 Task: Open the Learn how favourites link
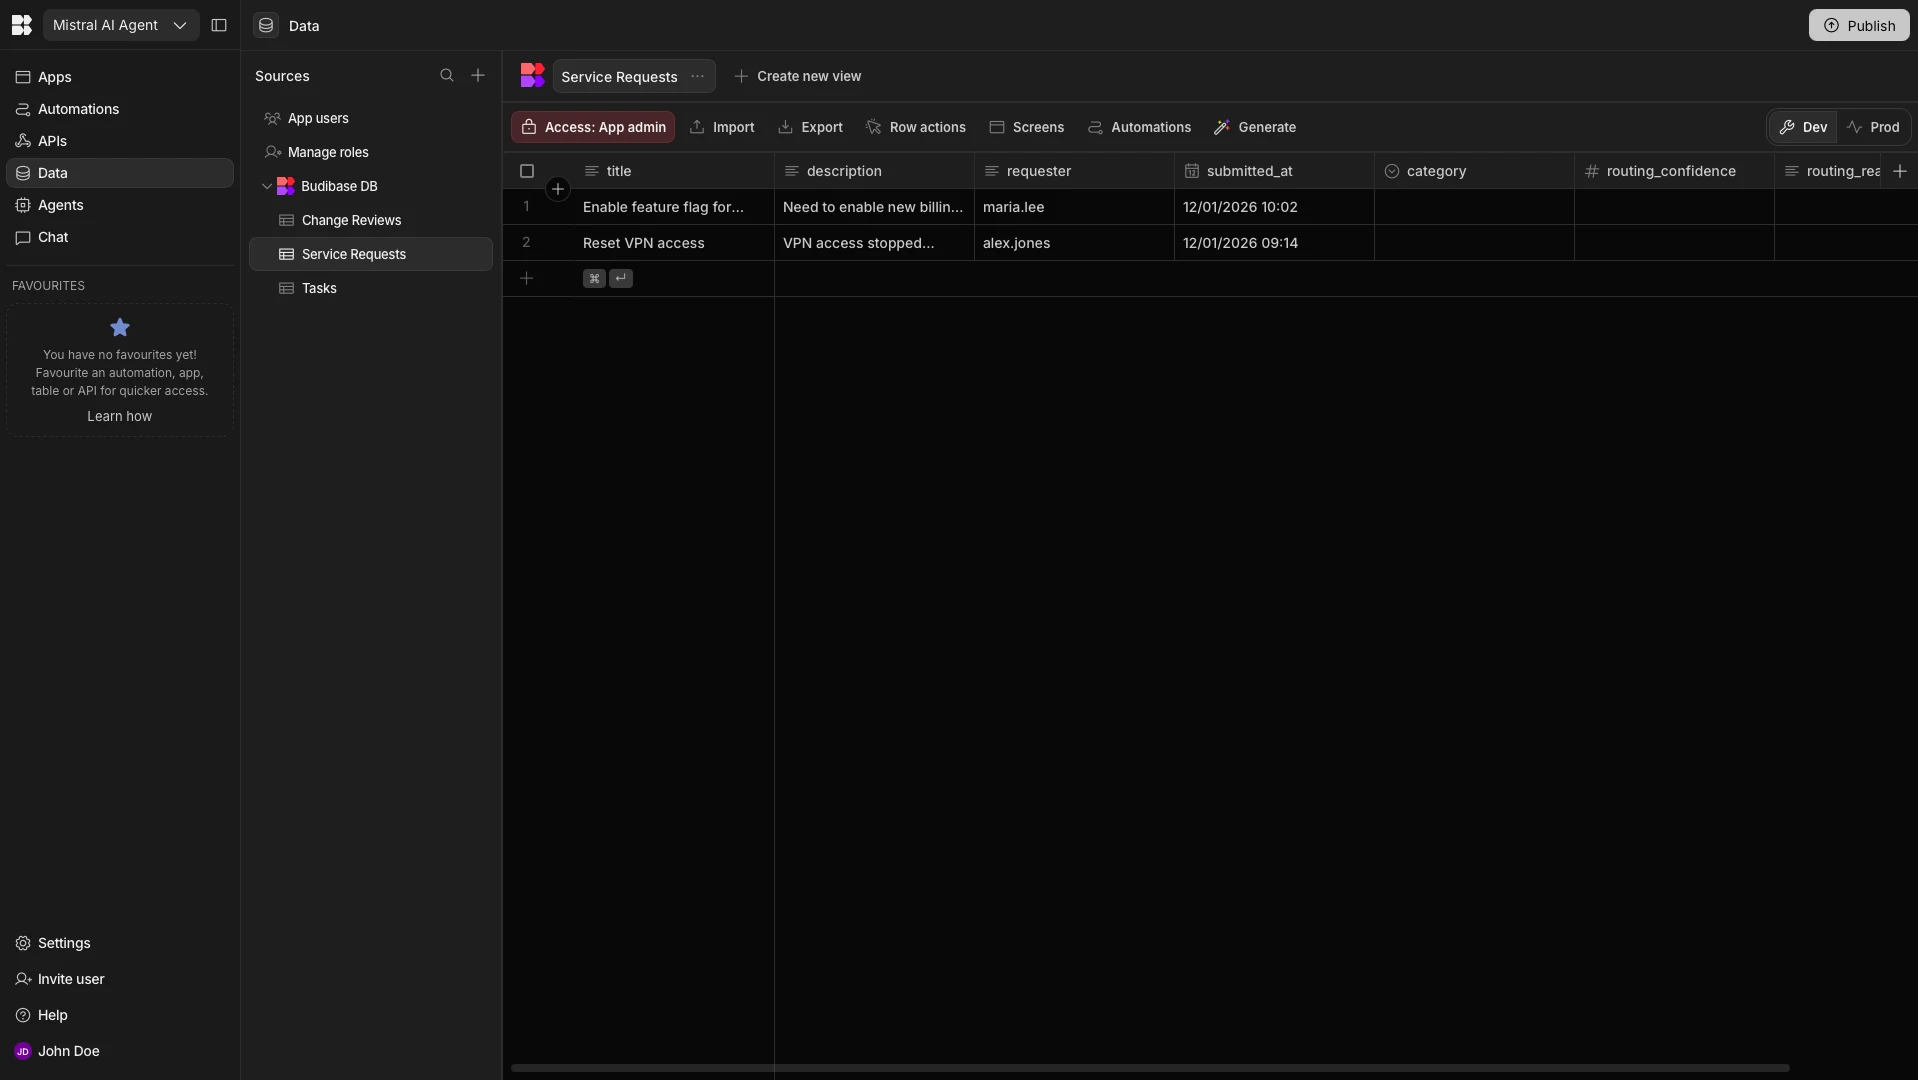[x=119, y=416]
